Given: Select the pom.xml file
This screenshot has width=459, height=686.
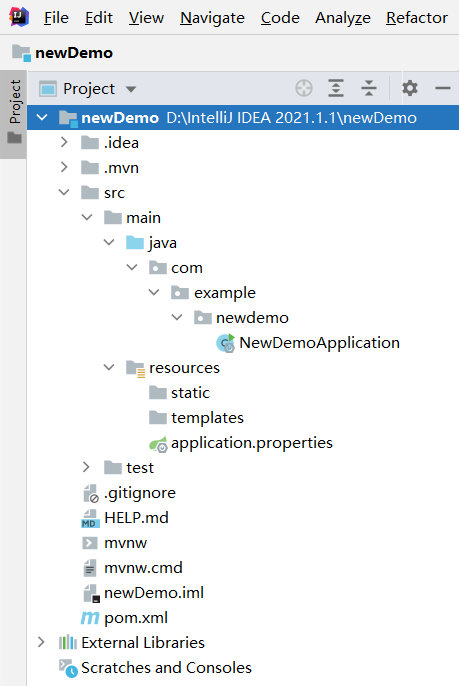Looking at the screenshot, I should tap(136, 618).
